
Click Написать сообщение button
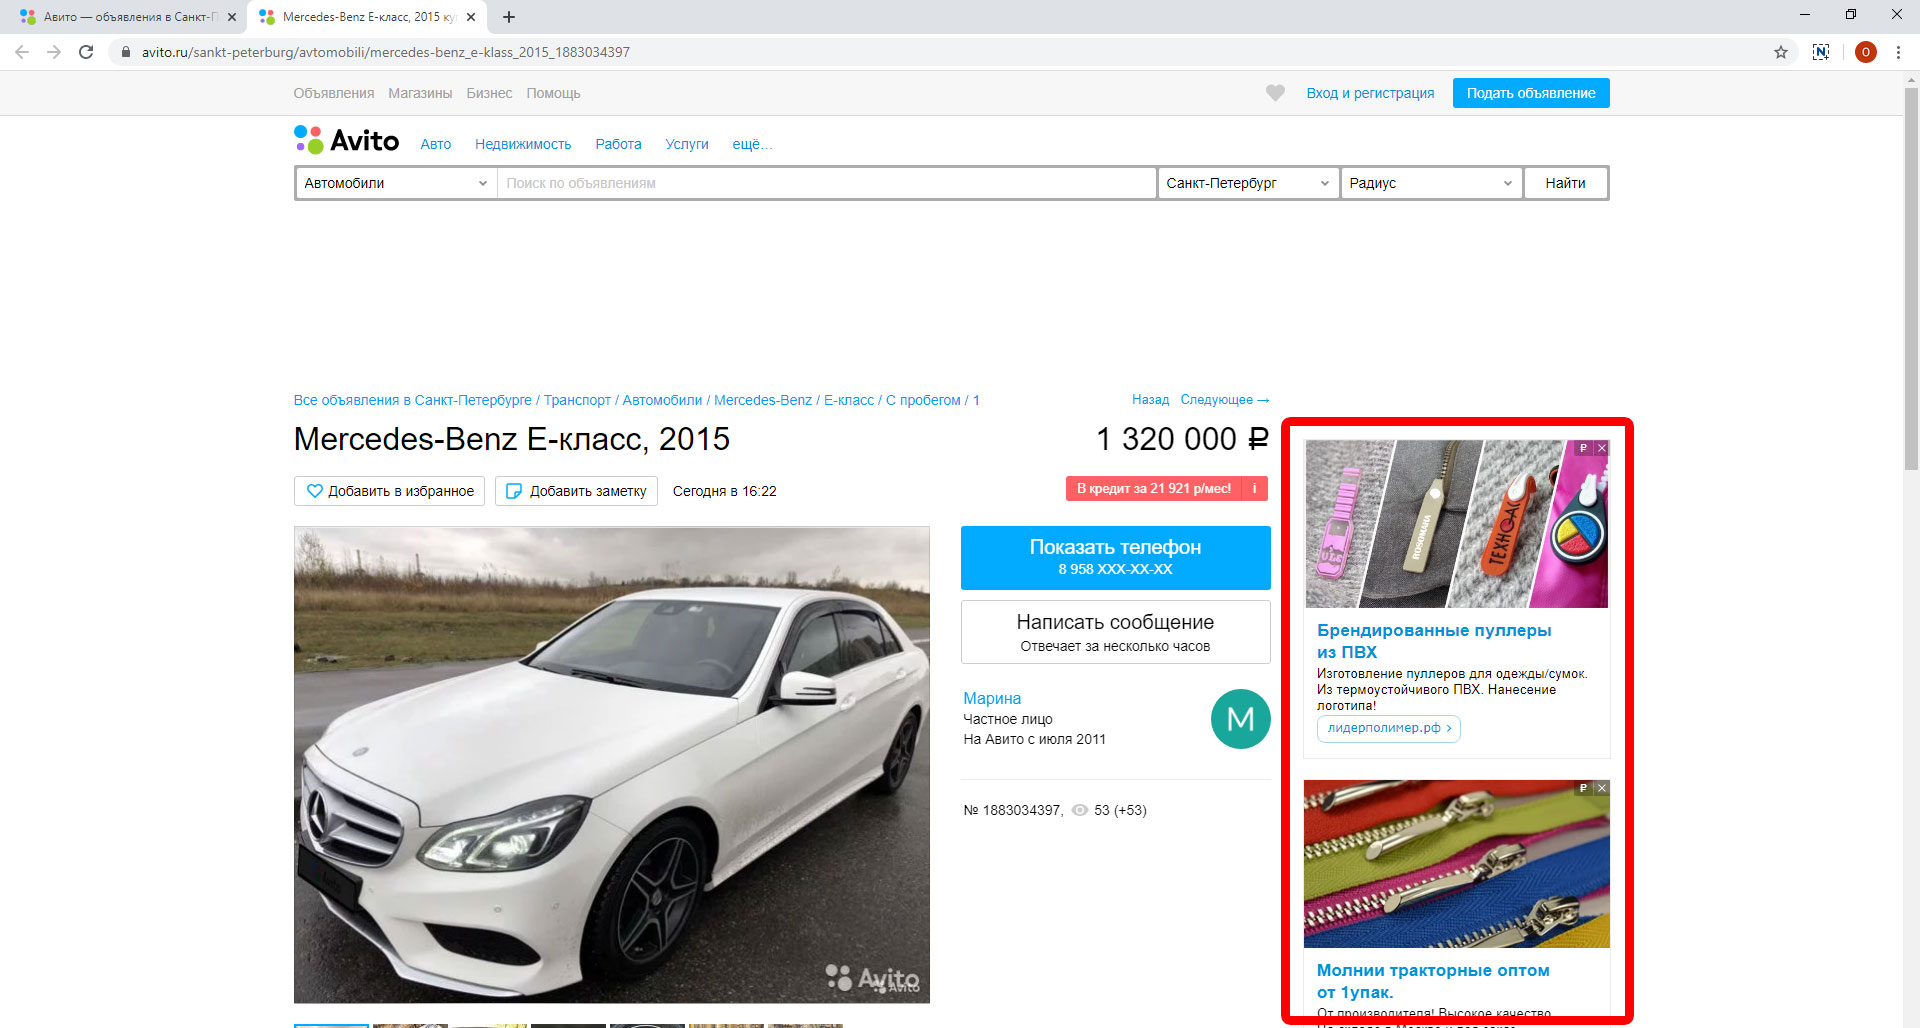pos(1115,632)
